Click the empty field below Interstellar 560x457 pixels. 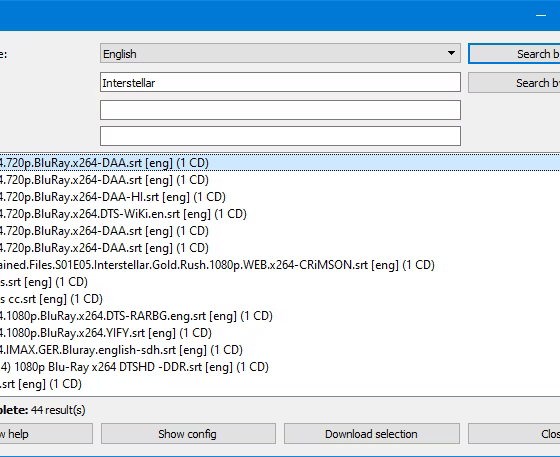coord(280,110)
